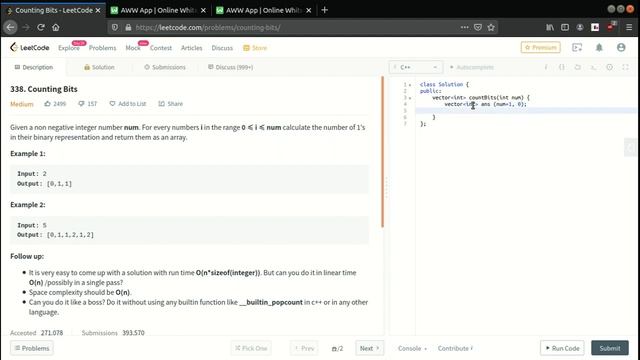
Task: Show the Firefox sidebars icon
Action: coord(565,27)
